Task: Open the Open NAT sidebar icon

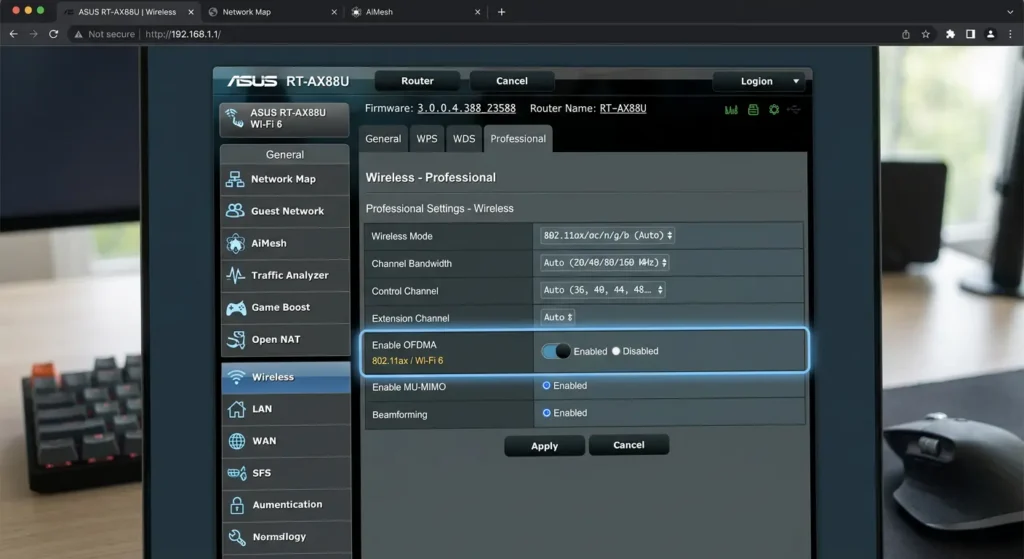Action: coord(236,340)
